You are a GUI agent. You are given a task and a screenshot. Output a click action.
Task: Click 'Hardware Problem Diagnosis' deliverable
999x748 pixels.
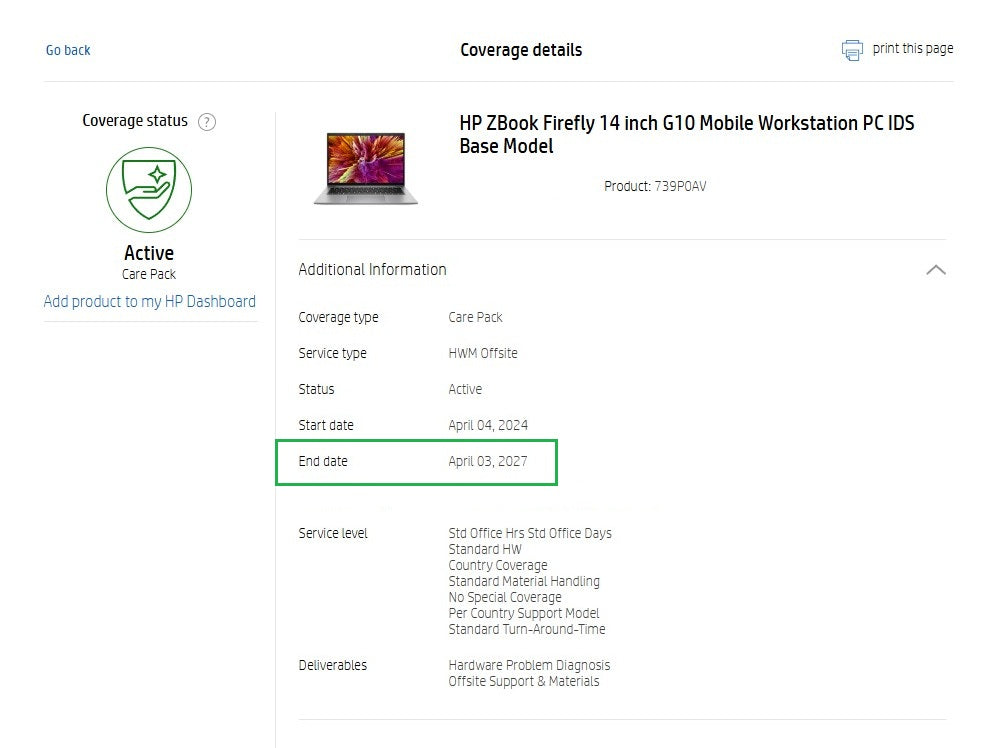(529, 665)
